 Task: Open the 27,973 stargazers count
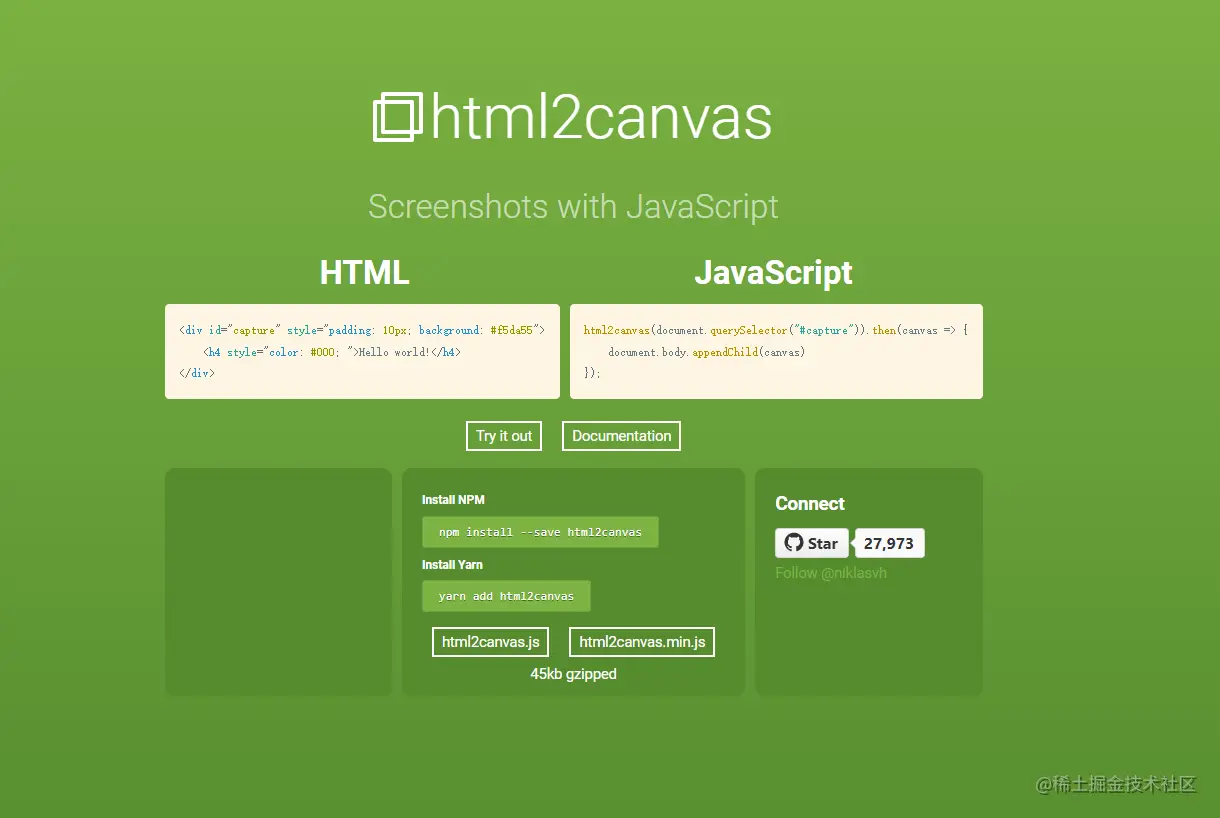pyautogui.click(x=889, y=543)
